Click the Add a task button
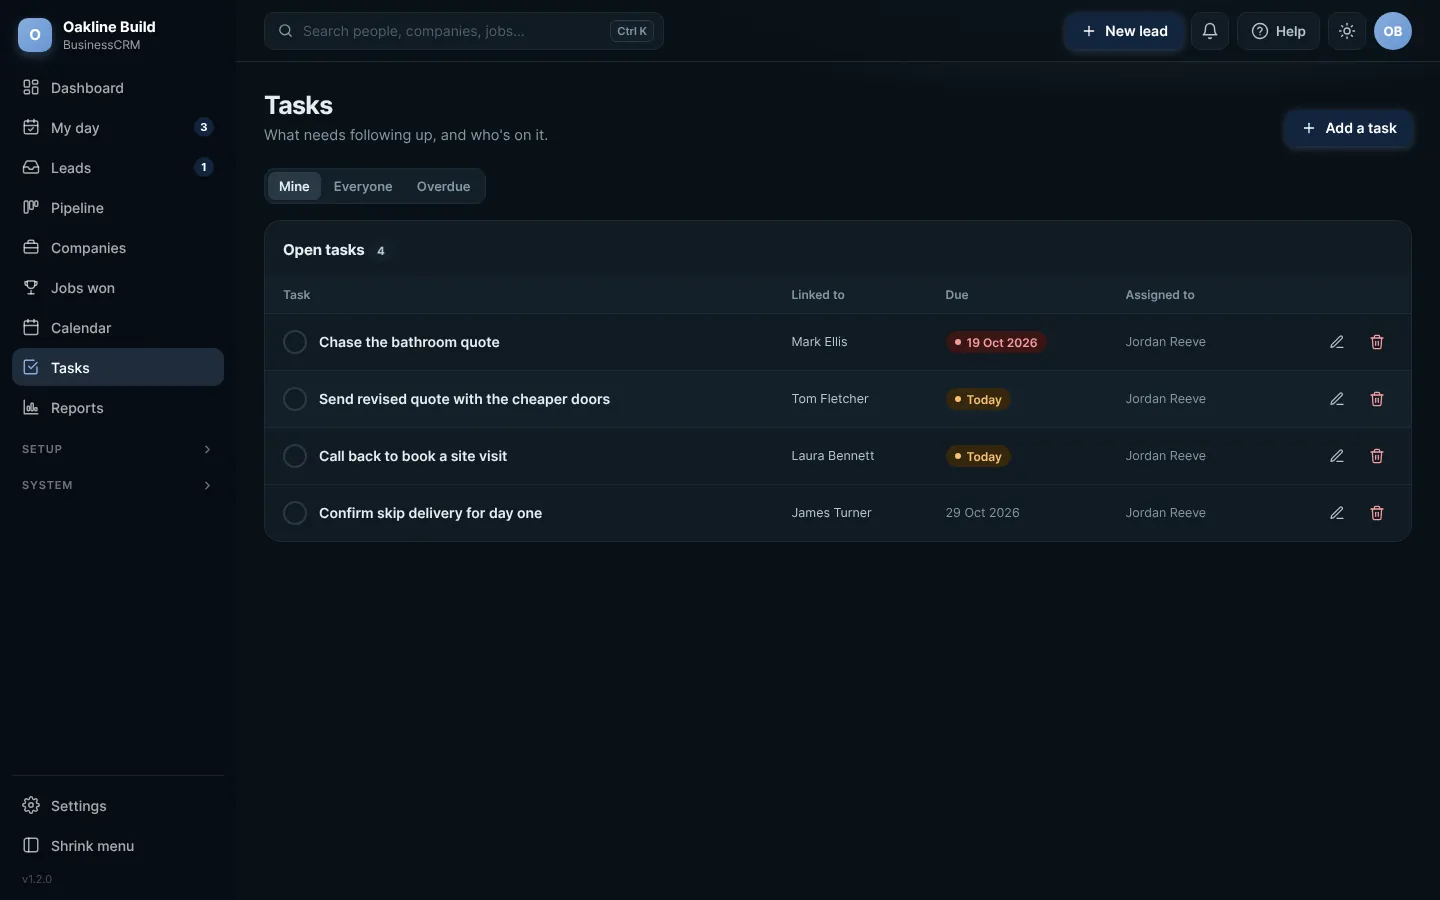1440x900 pixels. coord(1349,128)
